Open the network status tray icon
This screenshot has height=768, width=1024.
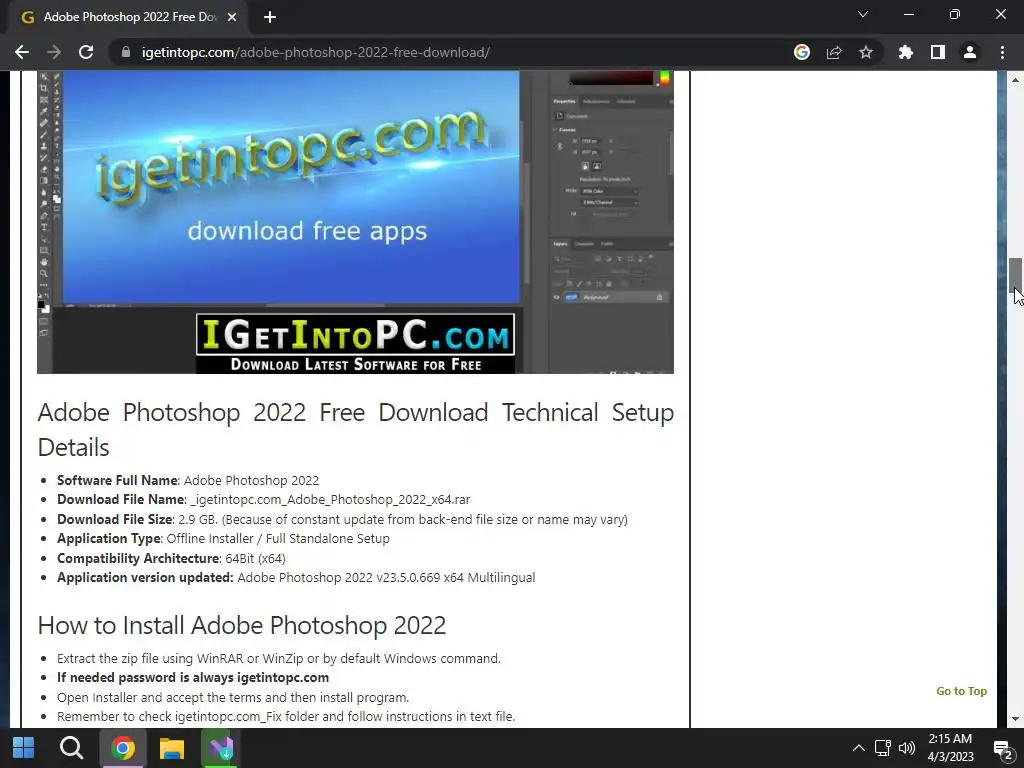pos(883,748)
